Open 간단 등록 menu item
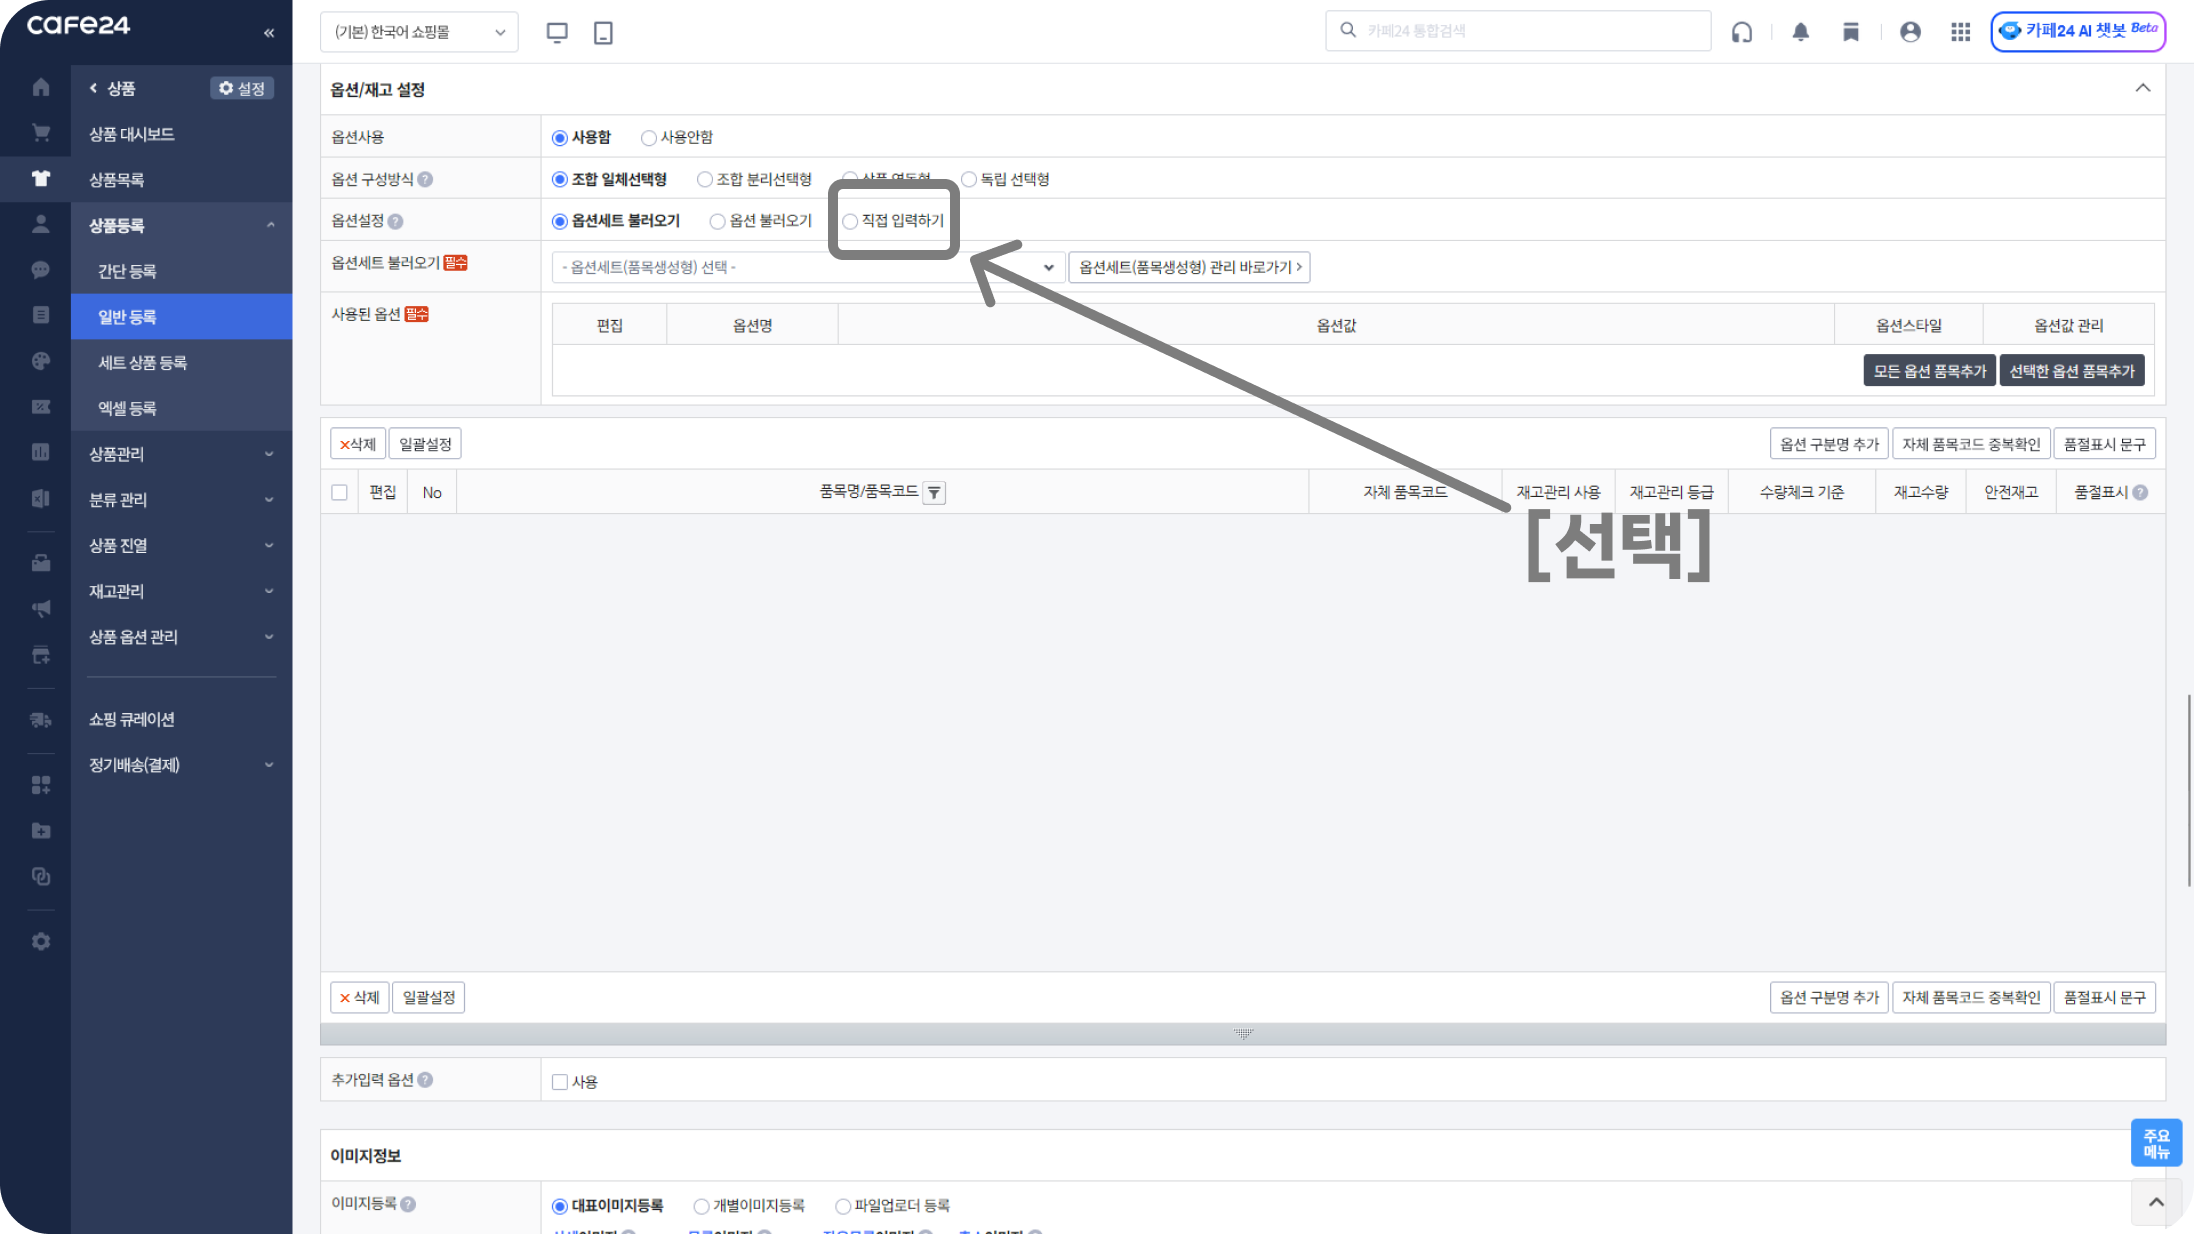This screenshot has height=1234, width=2194. tap(127, 271)
